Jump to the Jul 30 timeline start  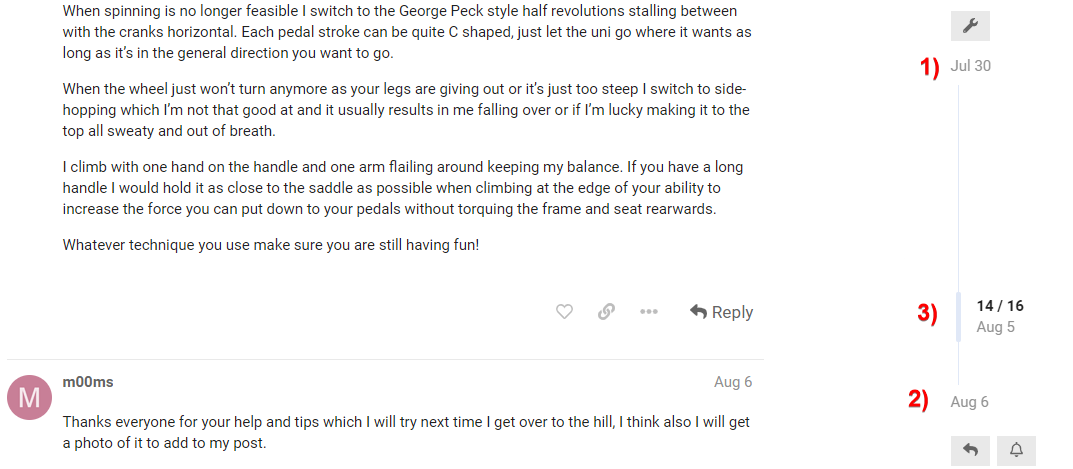tap(971, 66)
